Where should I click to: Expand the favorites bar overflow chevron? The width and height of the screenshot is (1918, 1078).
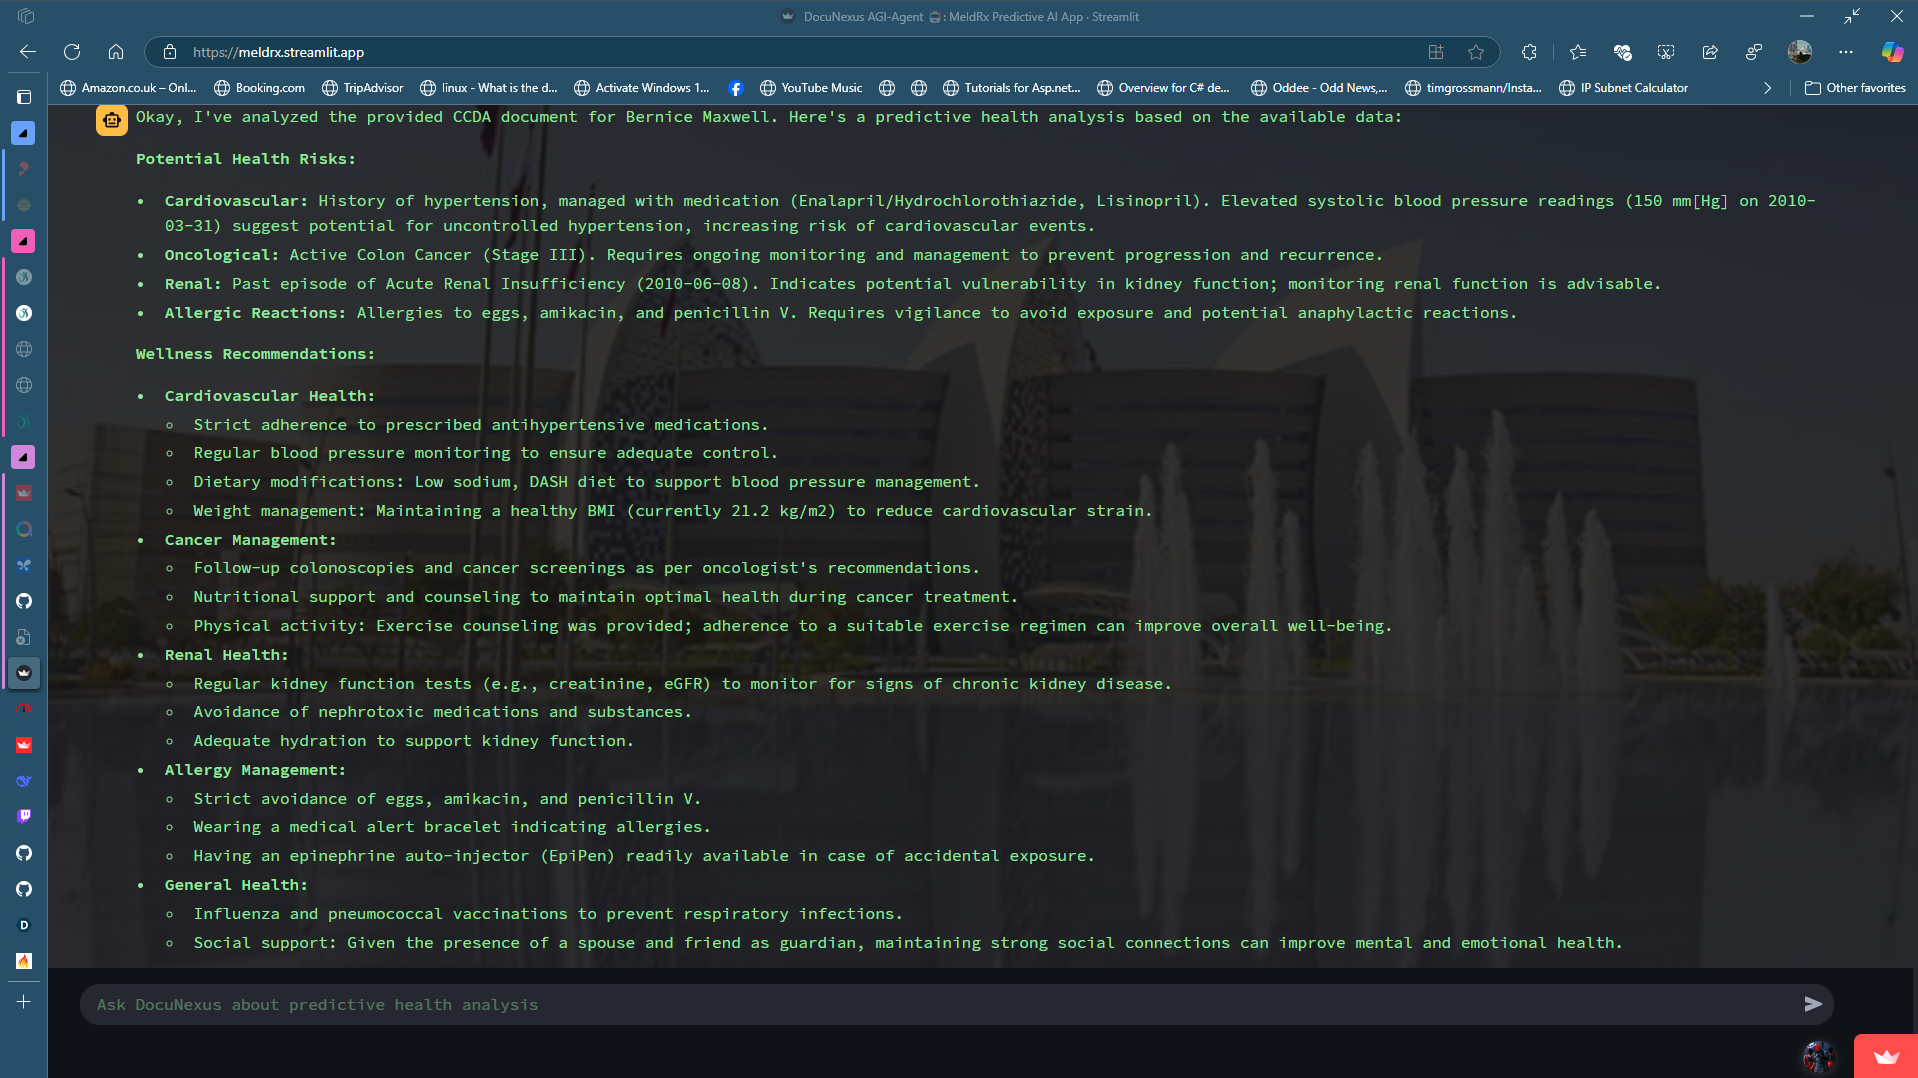tap(1768, 88)
